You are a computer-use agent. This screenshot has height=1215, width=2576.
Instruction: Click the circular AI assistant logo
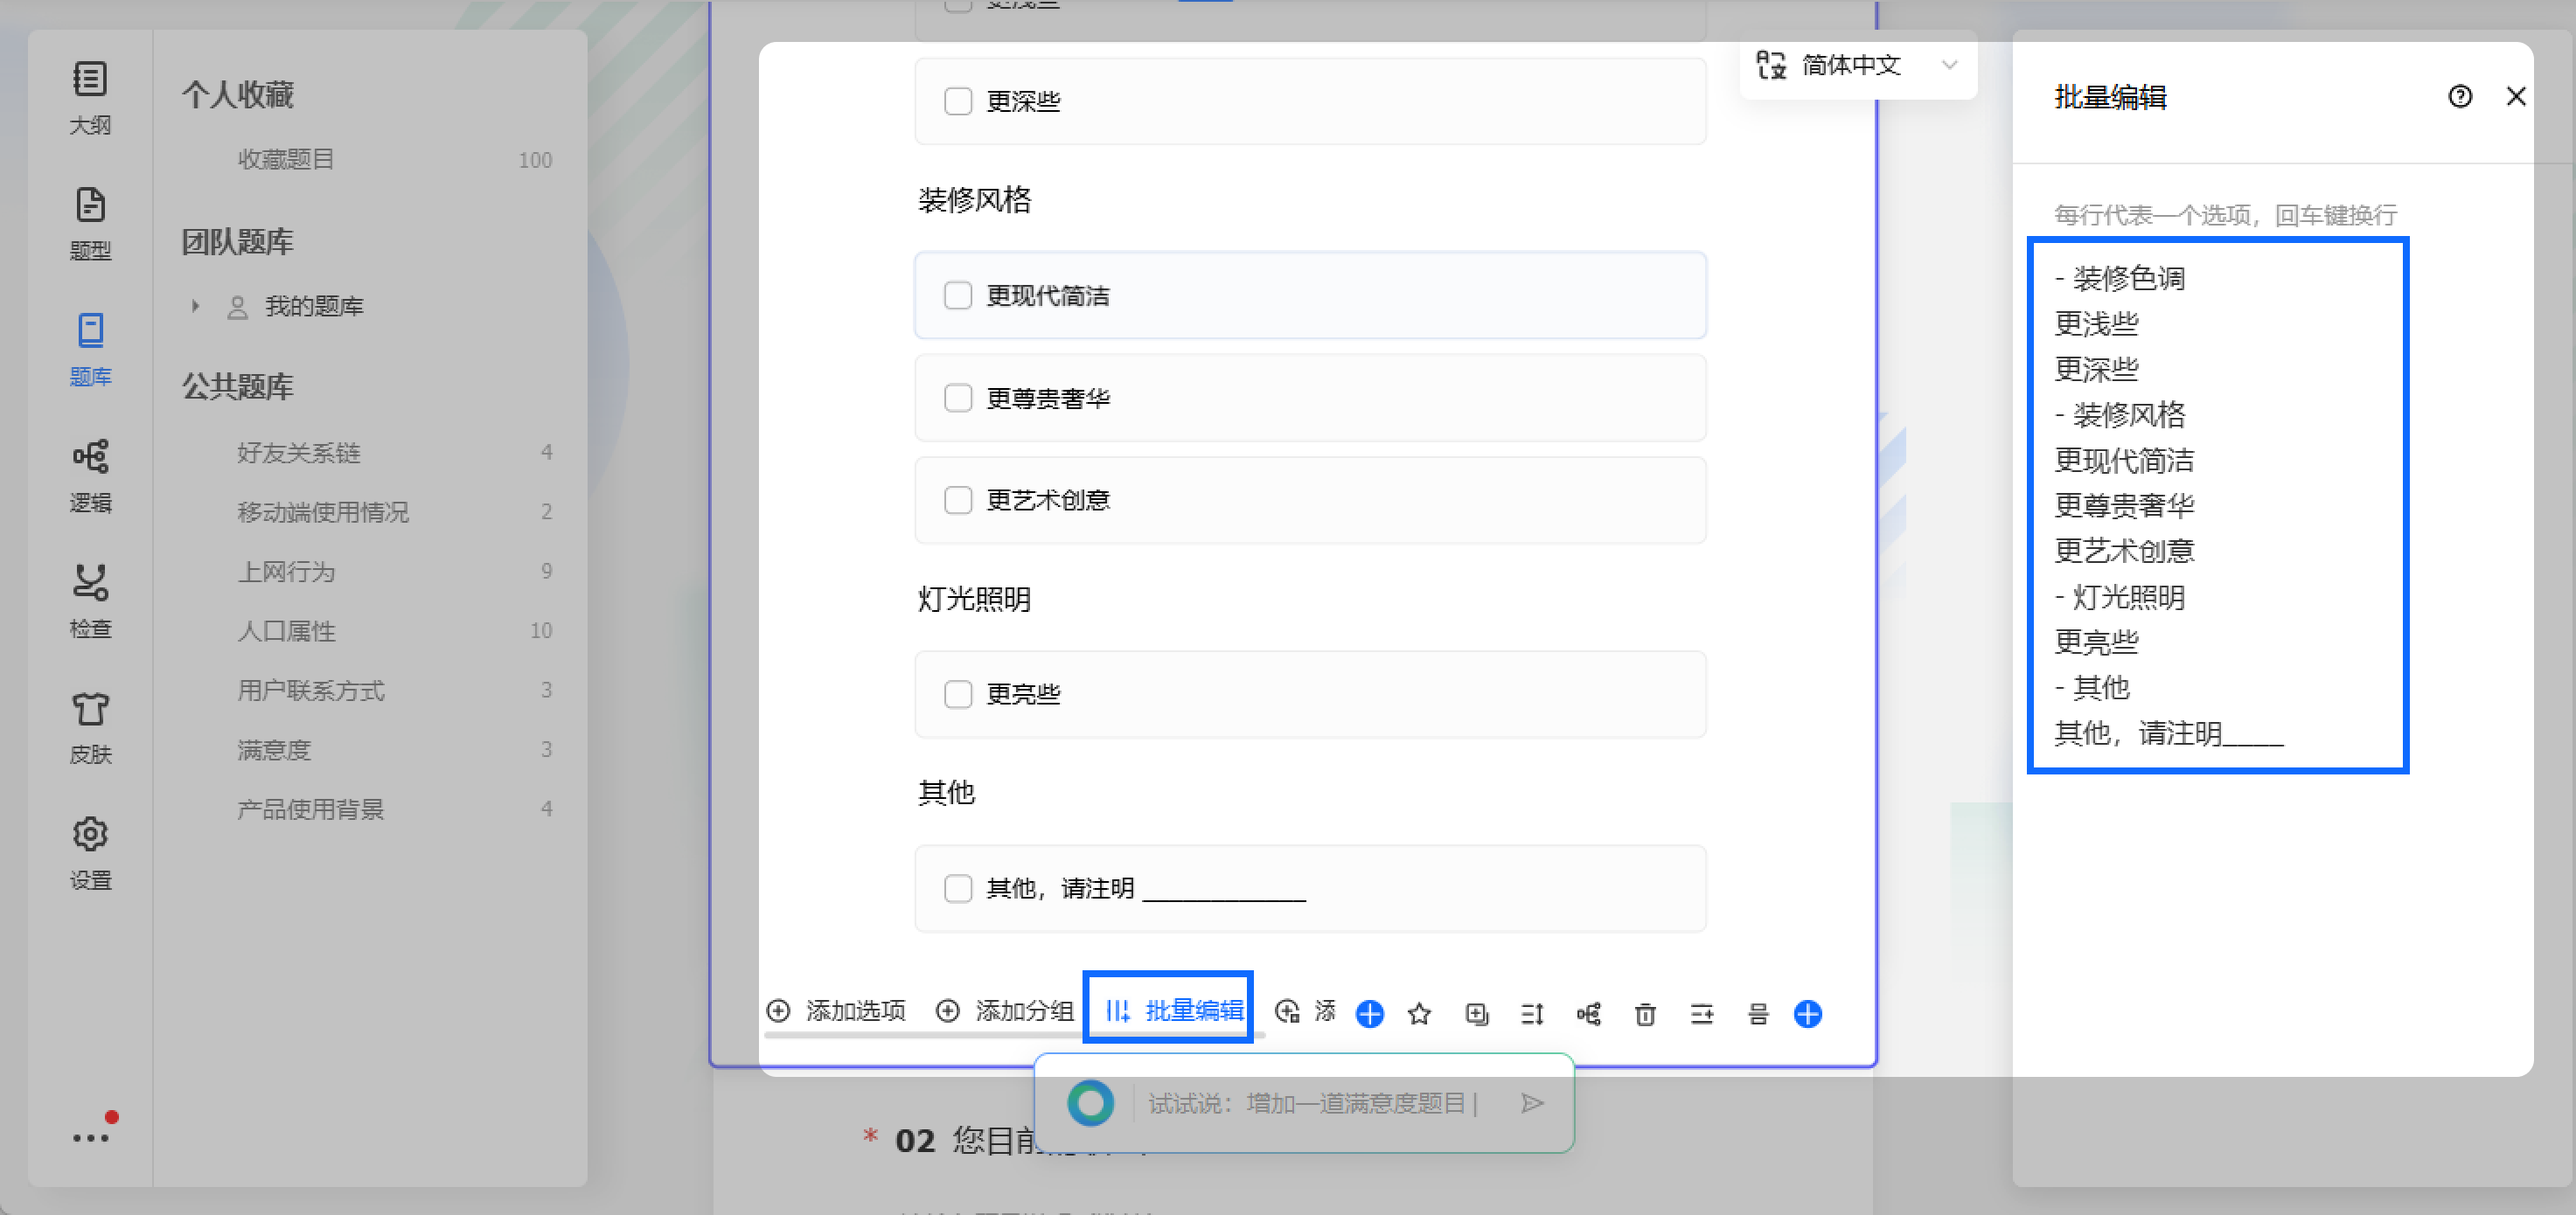(x=1090, y=1103)
